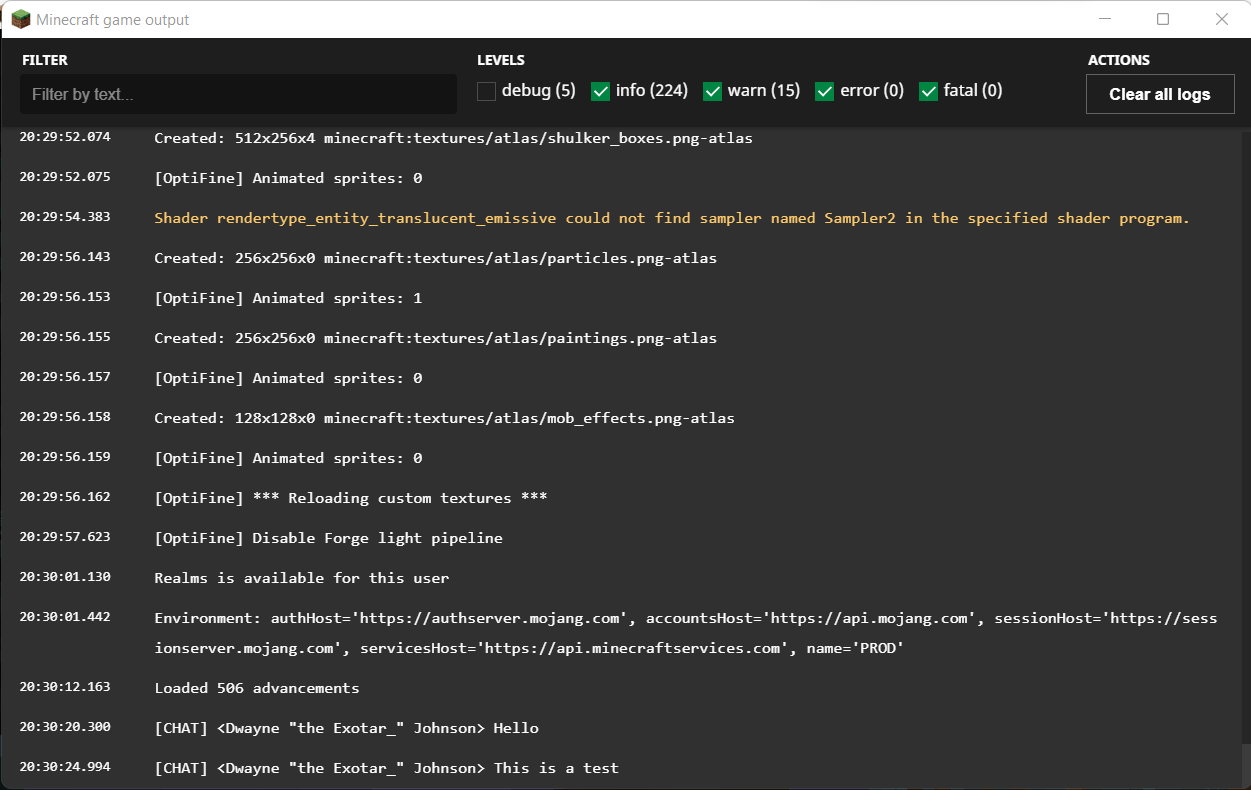Screen dimensions: 1251x790
Task: Uncheck the info (224) level checkbox
Action: click(601, 92)
